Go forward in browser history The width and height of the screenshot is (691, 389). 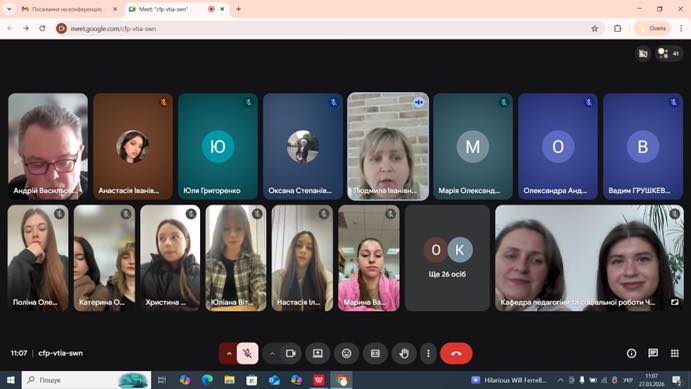[26, 28]
